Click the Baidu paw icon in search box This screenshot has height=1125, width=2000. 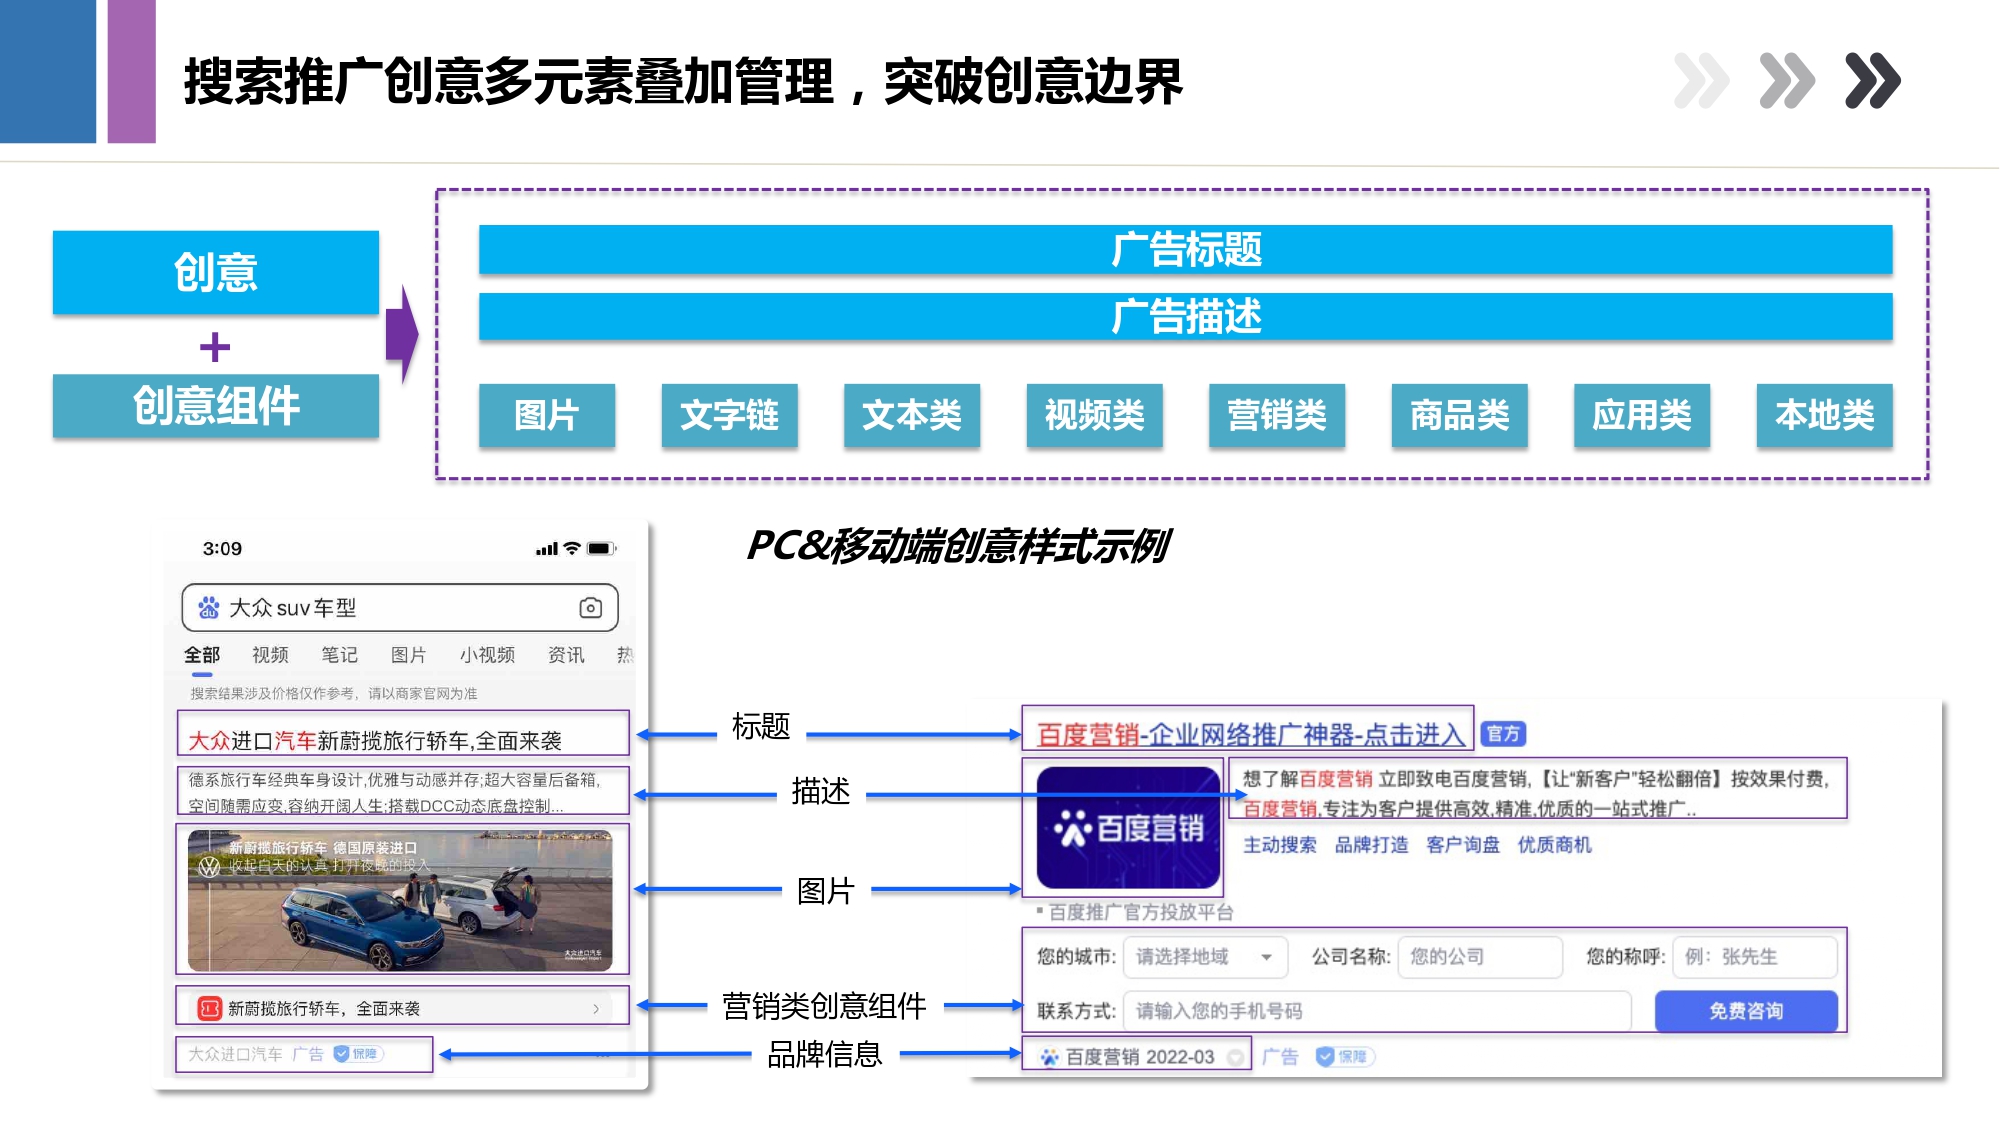point(208,608)
